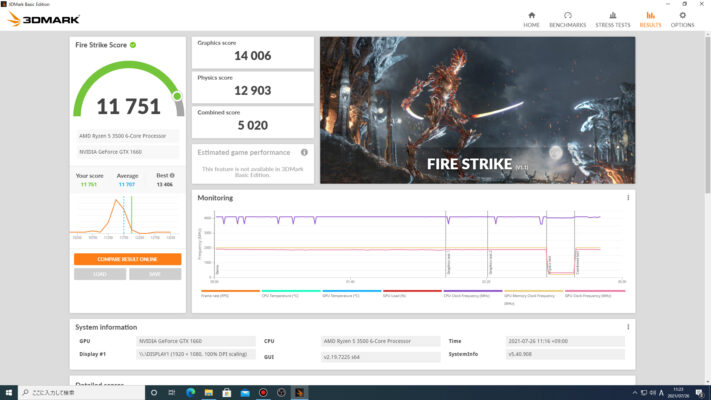This screenshot has height=400, width=711.
Task: Click the Save button
Action: coord(155,274)
